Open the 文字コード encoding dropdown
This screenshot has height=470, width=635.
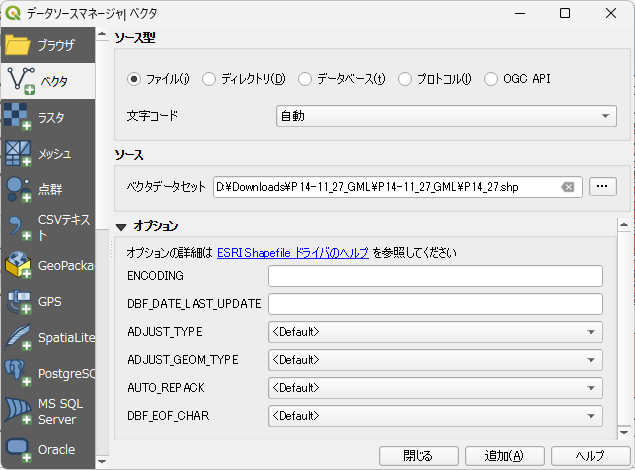click(446, 116)
